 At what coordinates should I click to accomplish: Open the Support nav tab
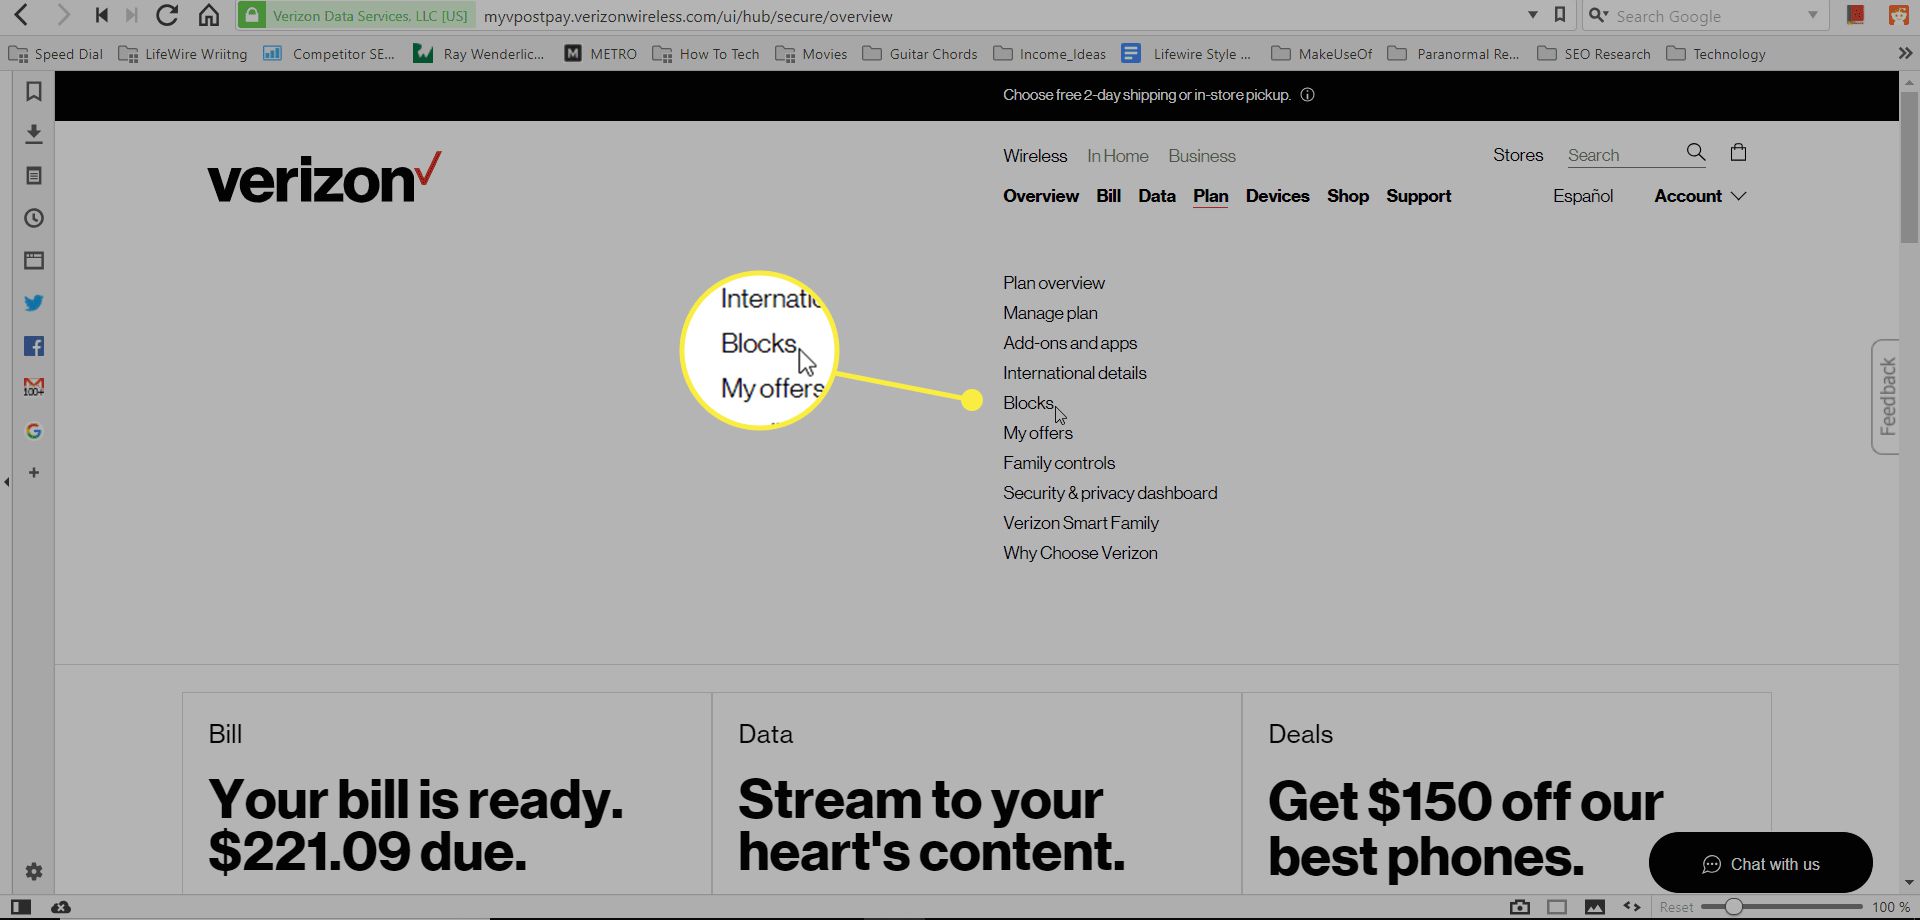(1418, 196)
